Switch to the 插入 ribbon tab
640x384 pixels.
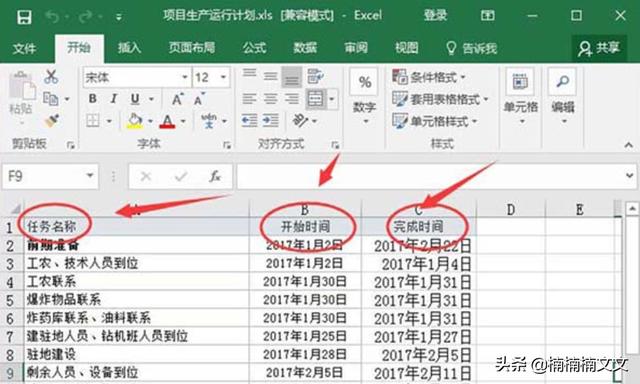point(129,48)
